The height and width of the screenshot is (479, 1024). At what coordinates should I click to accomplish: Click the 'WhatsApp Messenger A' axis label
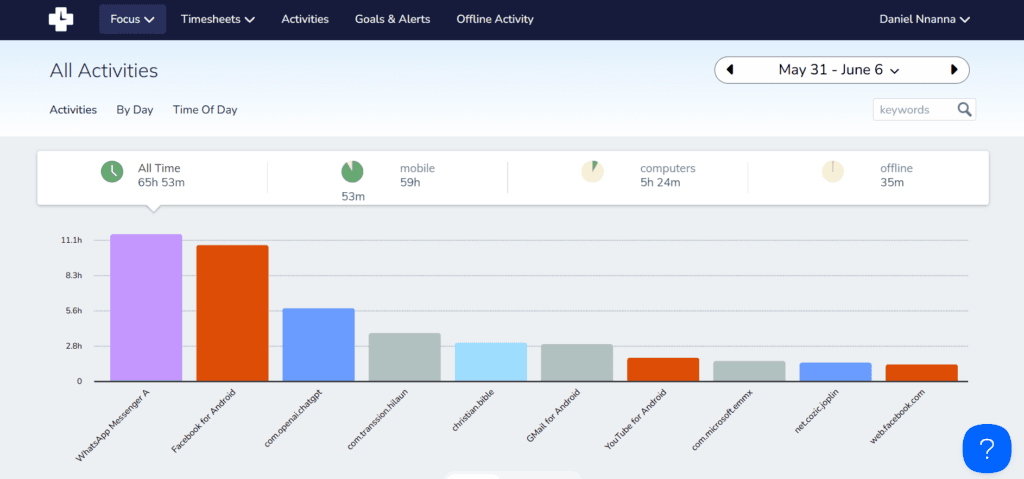[113, 426]
